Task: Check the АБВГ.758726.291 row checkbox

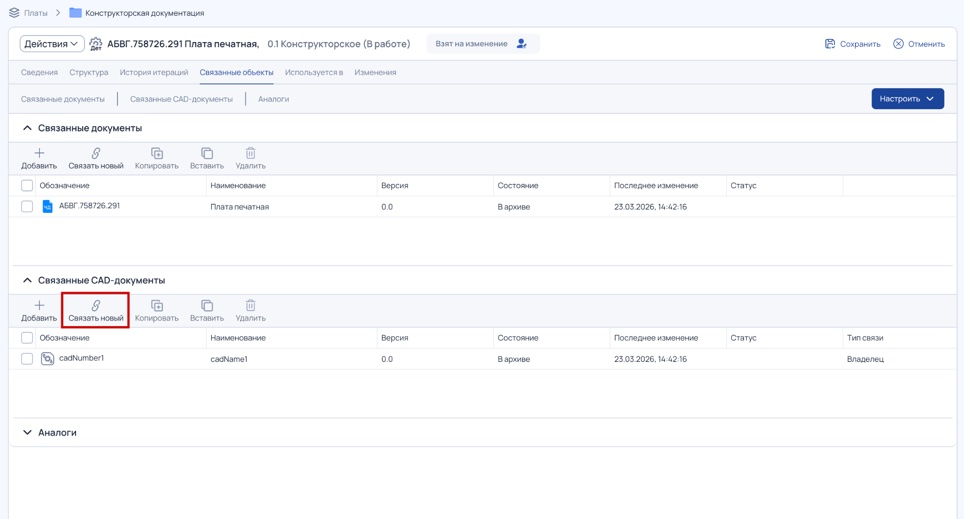Action: [x=27, y=207]
